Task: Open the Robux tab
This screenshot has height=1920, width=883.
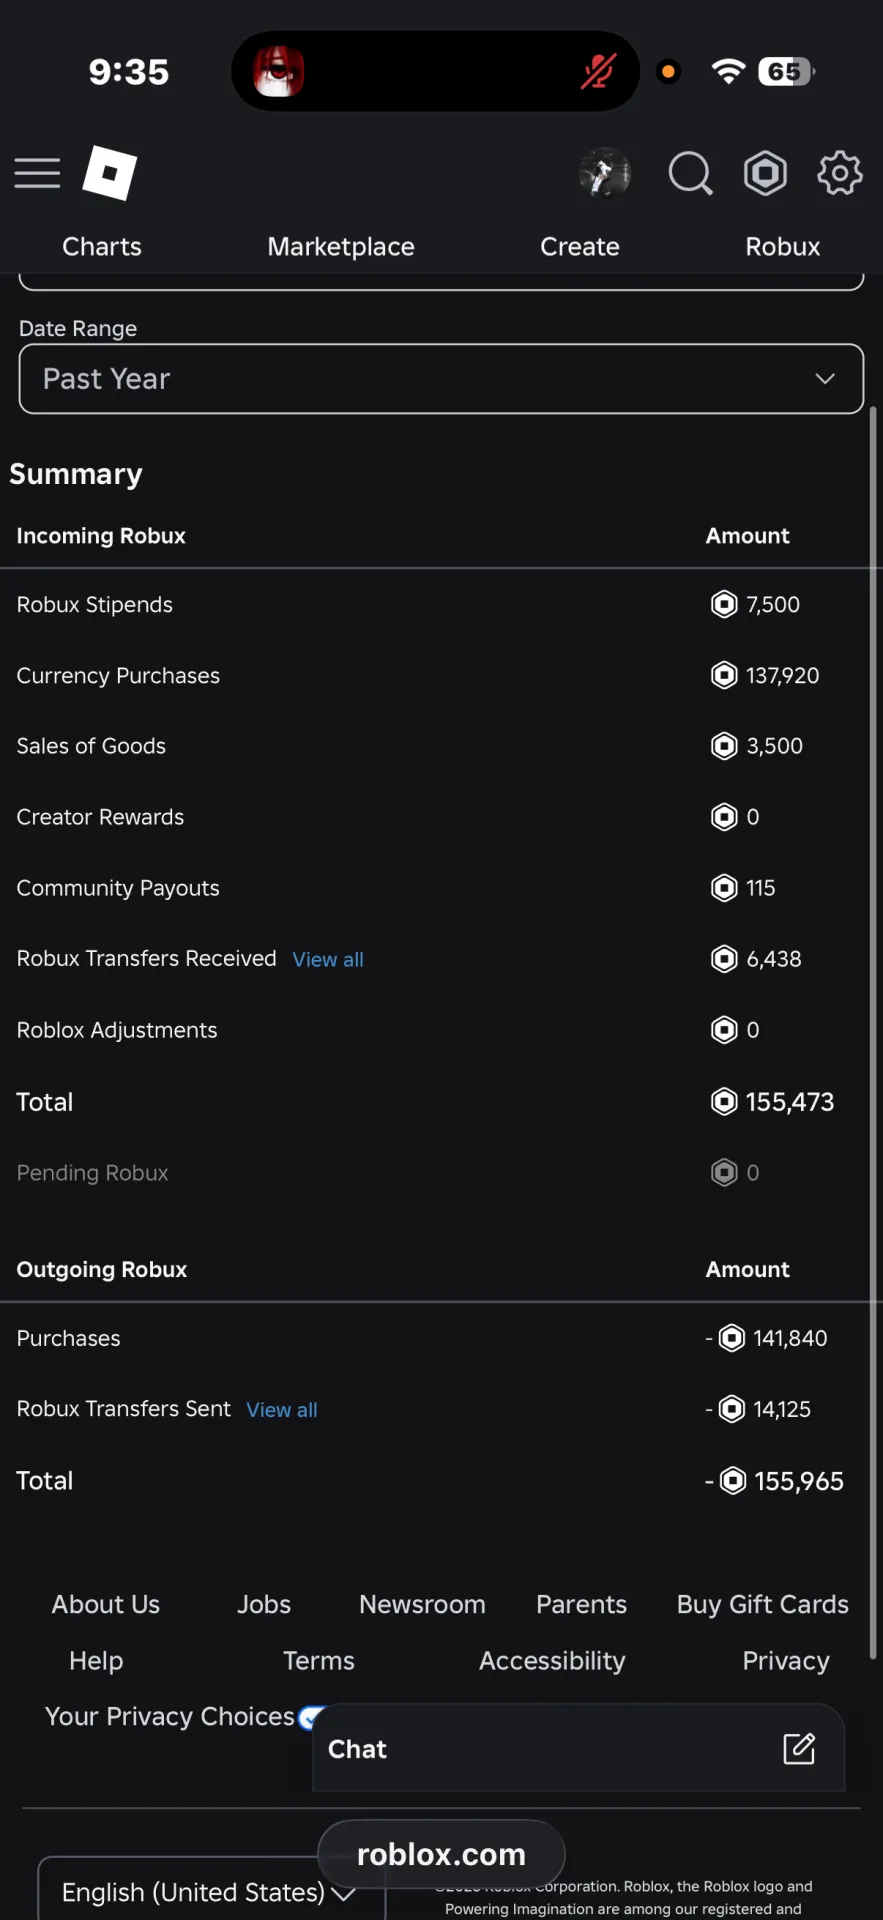Action: [783, 247]
